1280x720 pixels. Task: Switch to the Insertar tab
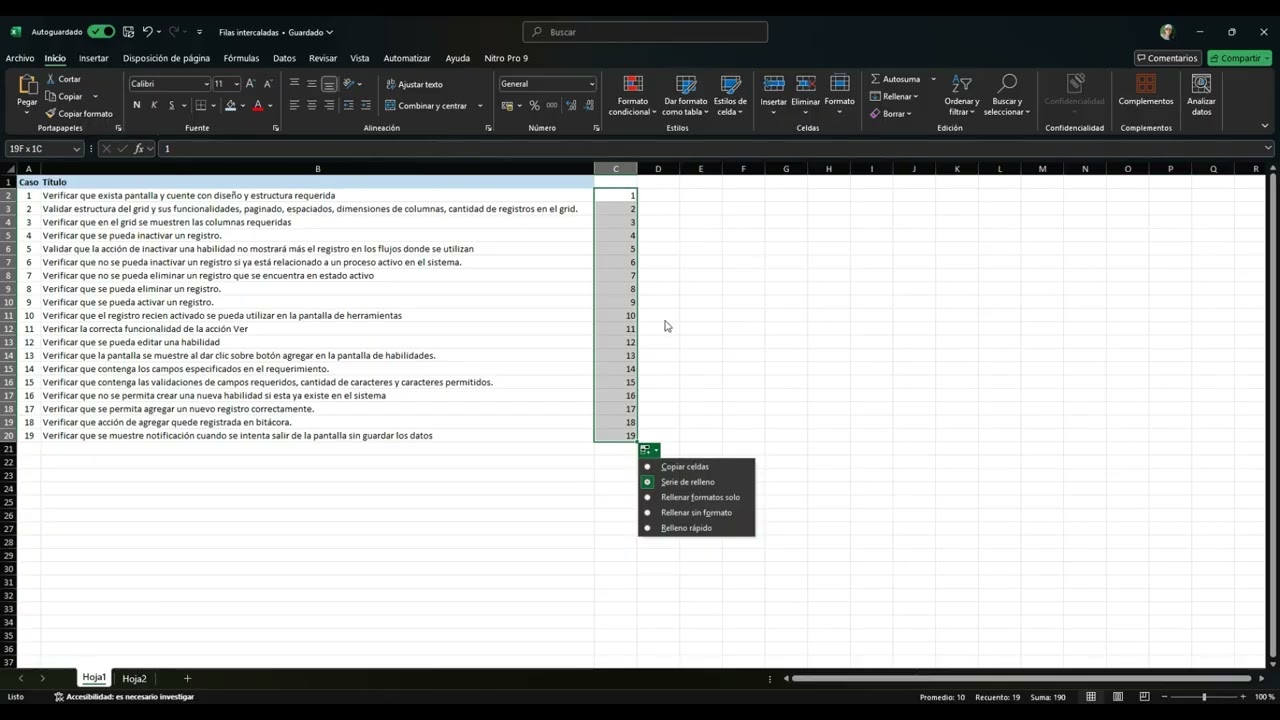(x=94, y=58)
